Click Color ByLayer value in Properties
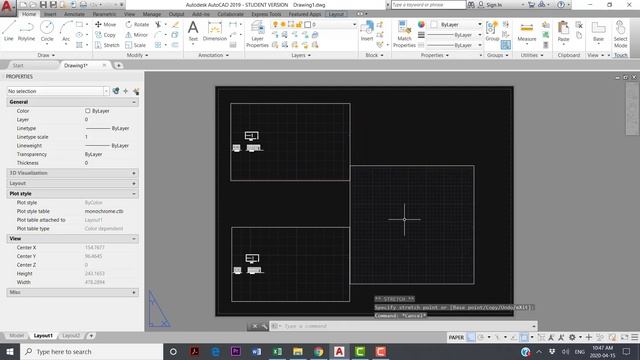The height and width of the screenshot is (360, 640). [98, 111]
